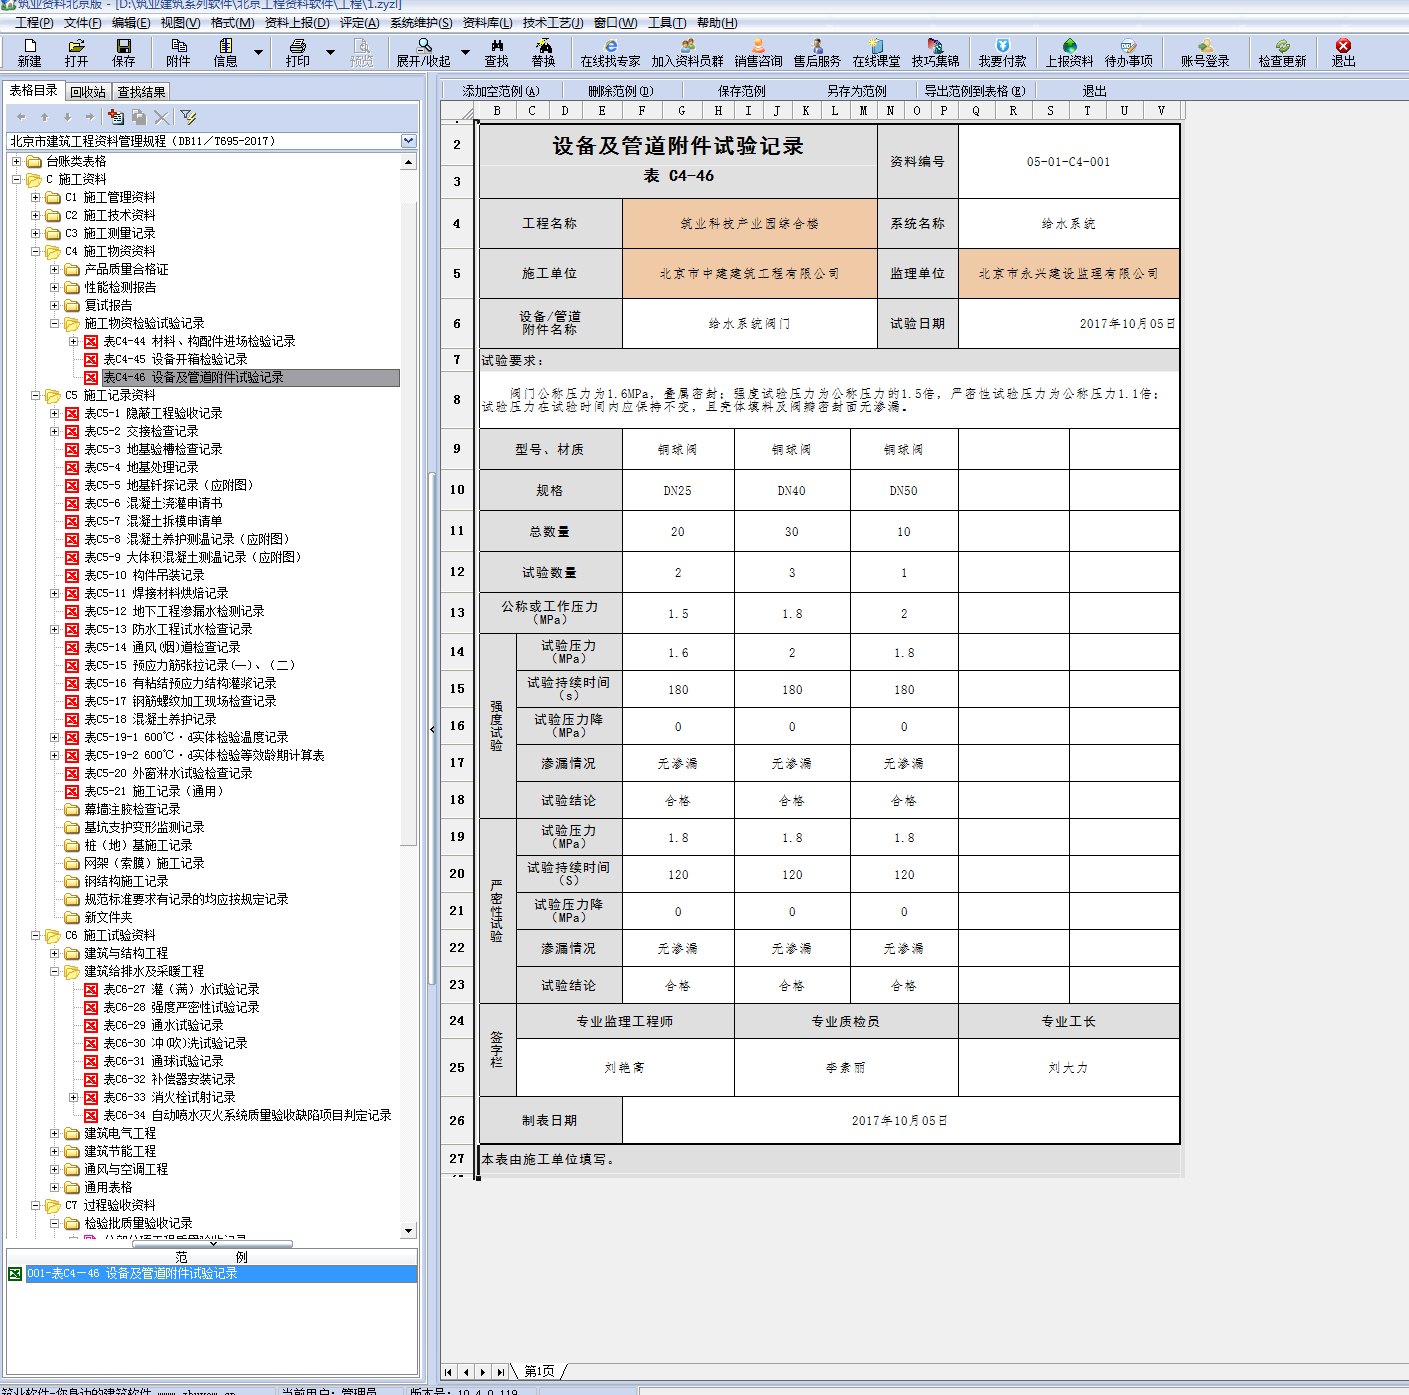
Task: Click tree panel scrollbar down arrow
Action: 409,1231
